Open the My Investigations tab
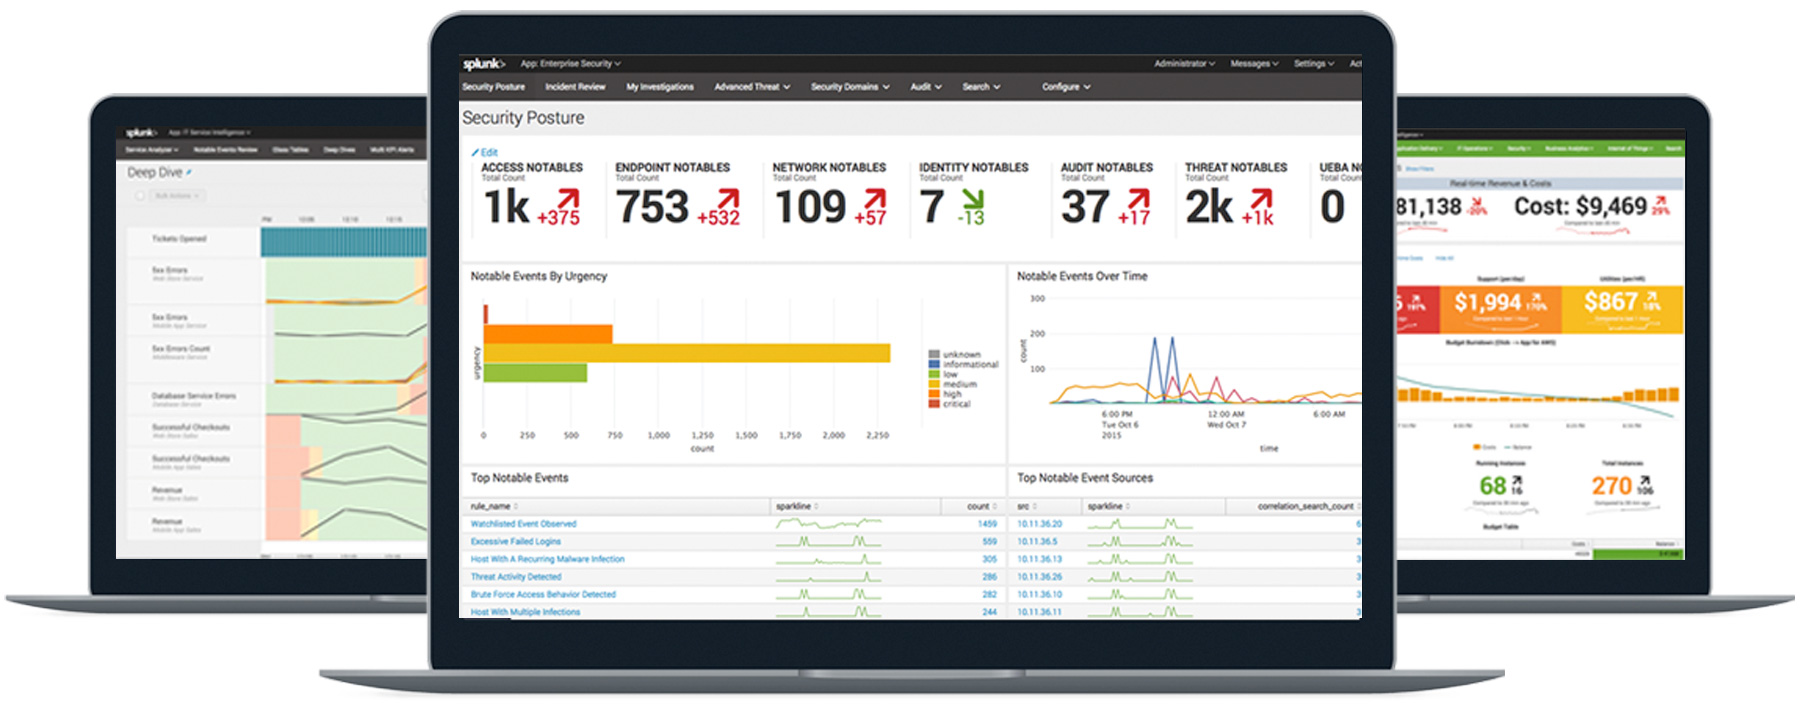The height and width of the screenshot is (706, 1800). tap(660, 87)
